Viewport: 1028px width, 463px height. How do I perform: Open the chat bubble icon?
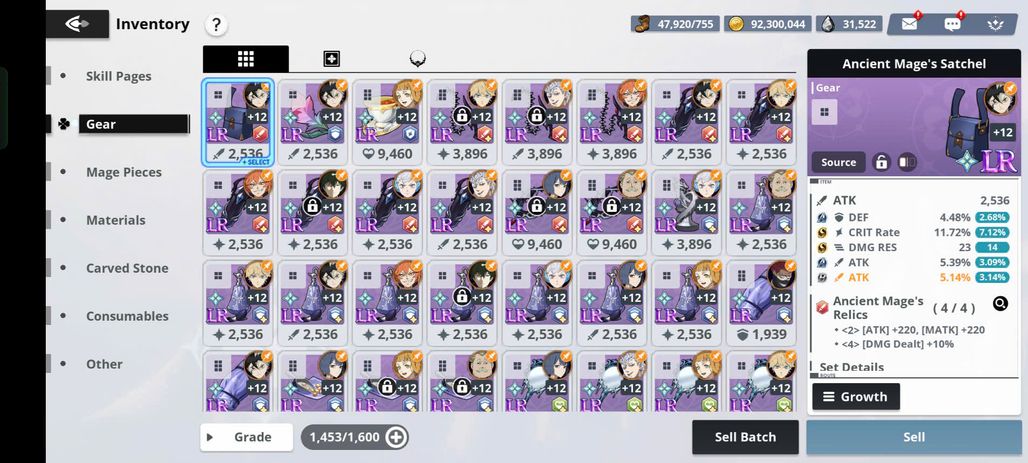pyautogui.click(x=952, y=24)
